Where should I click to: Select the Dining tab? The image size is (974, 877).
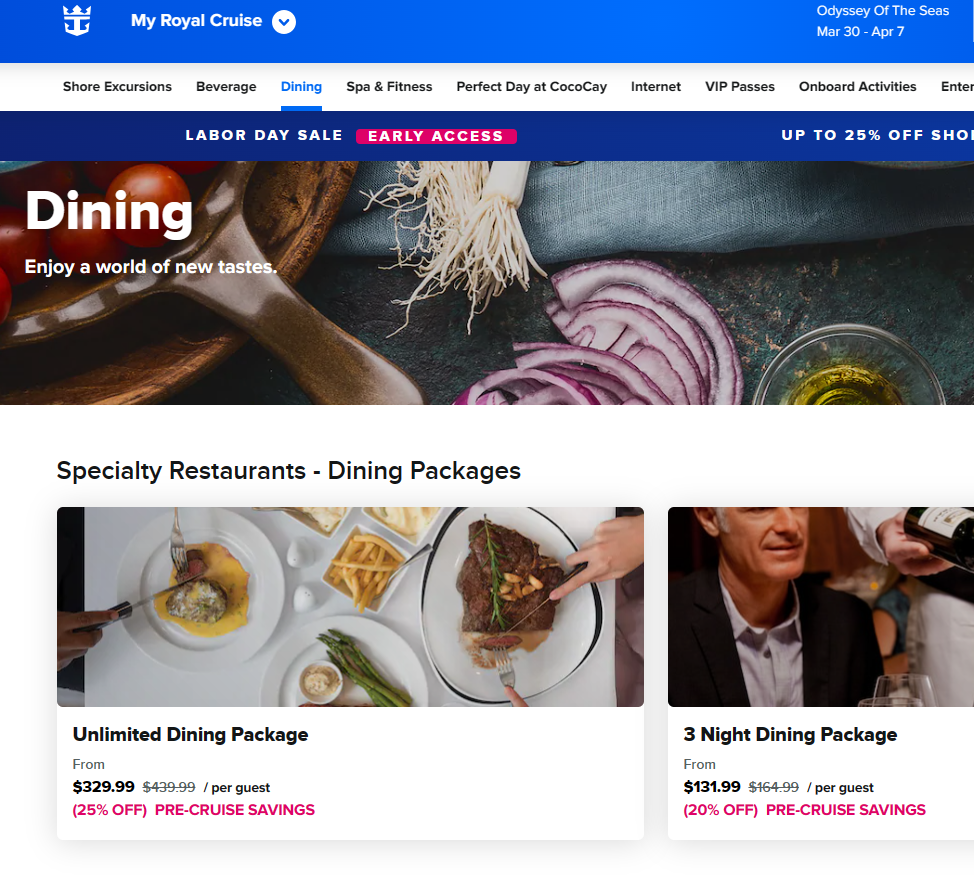[x=301, y=86]
